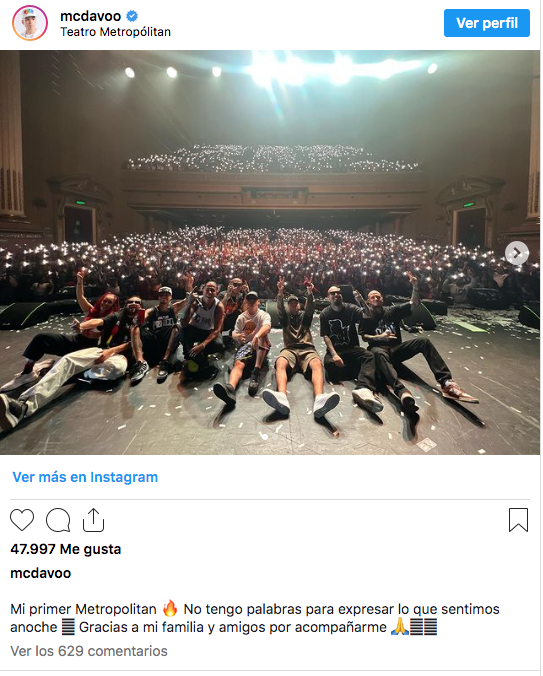Click Teatro Metropólitan location tag
Viewport: 543px width, 676px height.
115,32
